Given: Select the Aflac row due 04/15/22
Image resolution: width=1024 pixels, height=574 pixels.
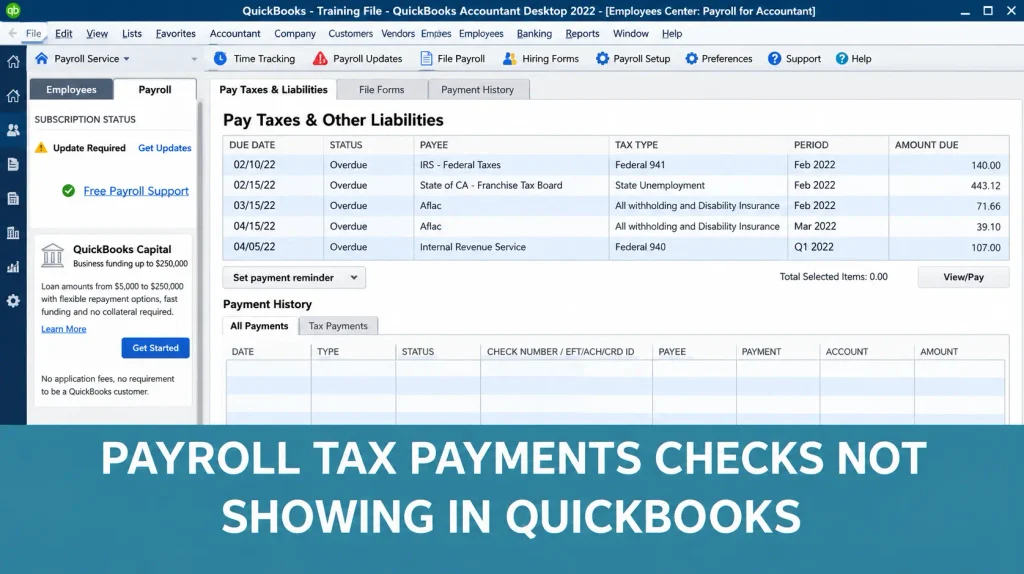Looking at the screenshot, I should point(616,227).
